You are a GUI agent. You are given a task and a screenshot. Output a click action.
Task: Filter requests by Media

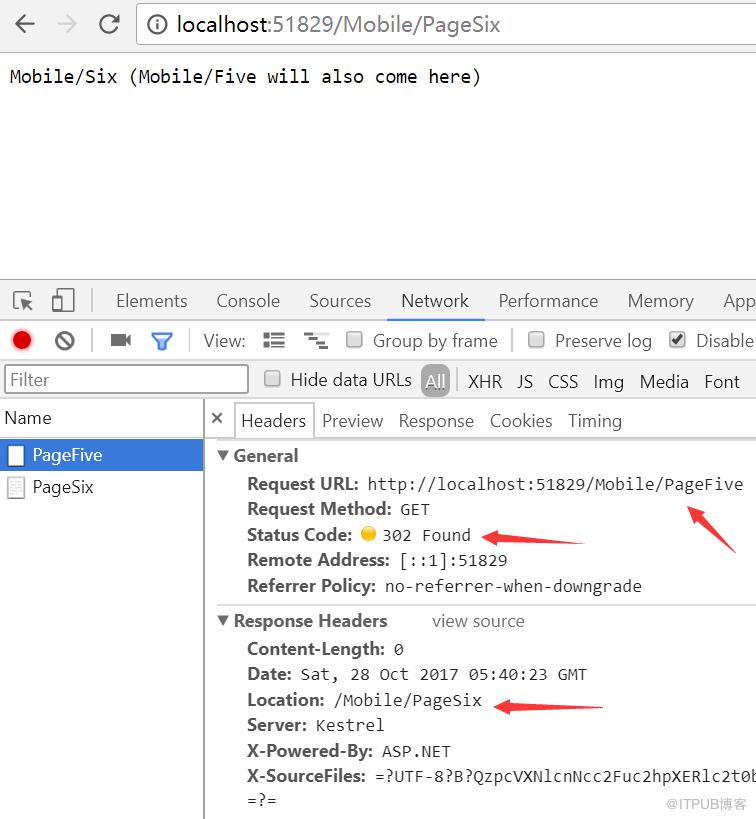664,381
